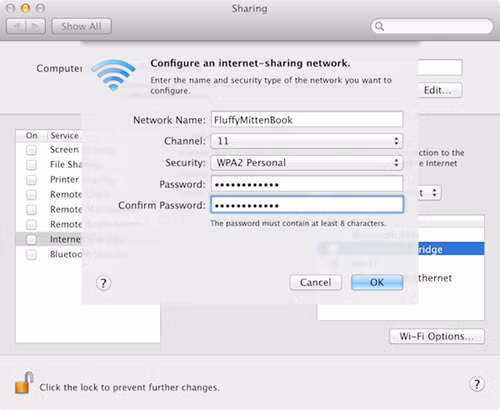Go back with the left arrow toolbar button
500x410 pixels.
pyautogui.click(x=16, y=26)
